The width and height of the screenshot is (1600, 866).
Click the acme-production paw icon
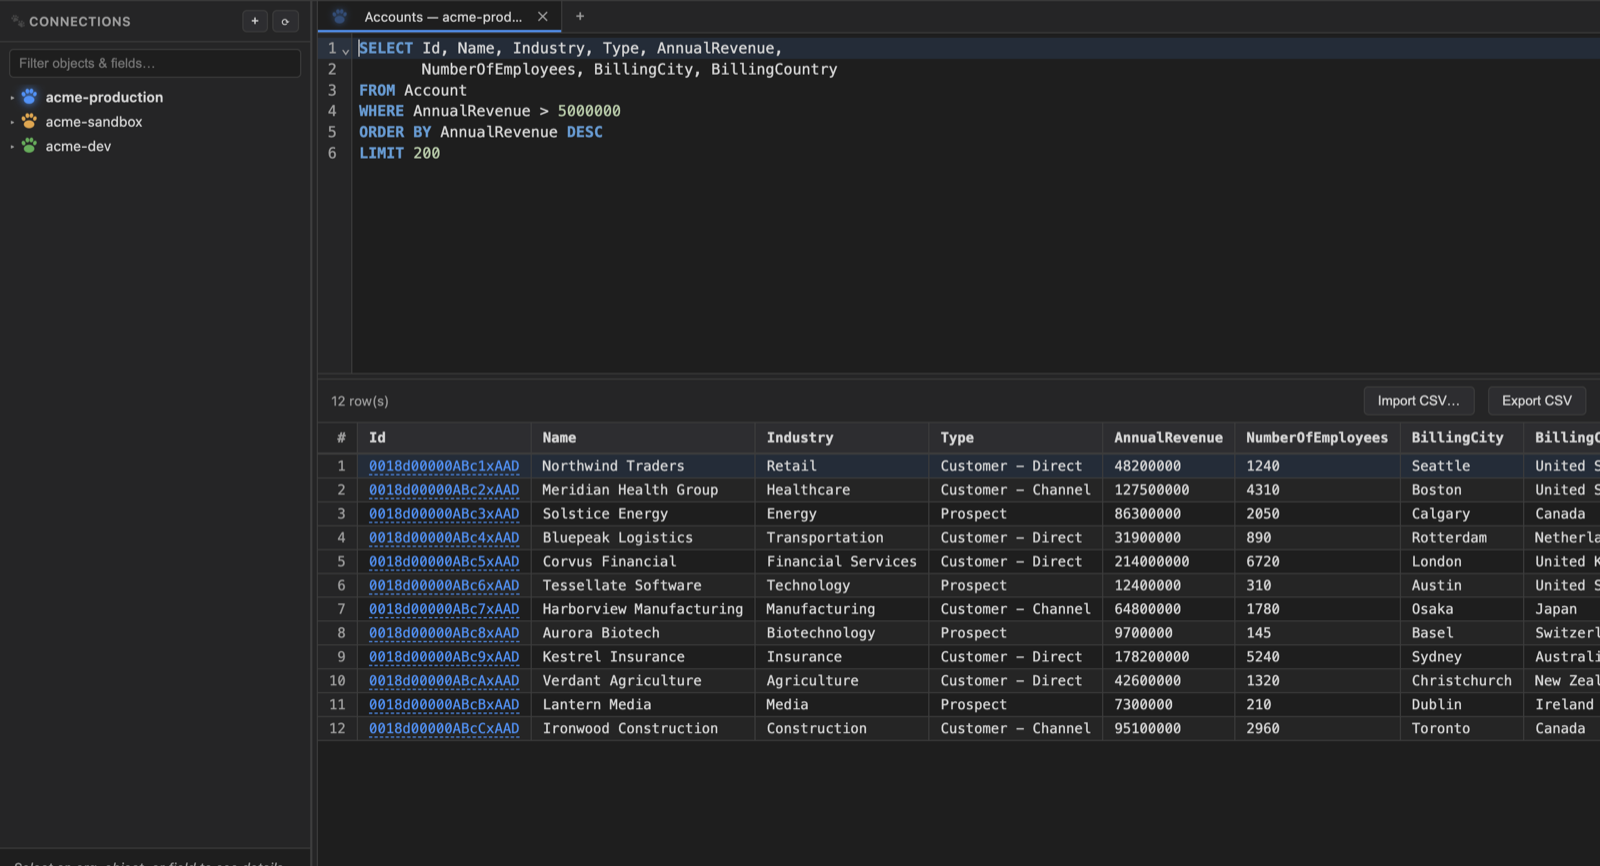pos(29,97)
